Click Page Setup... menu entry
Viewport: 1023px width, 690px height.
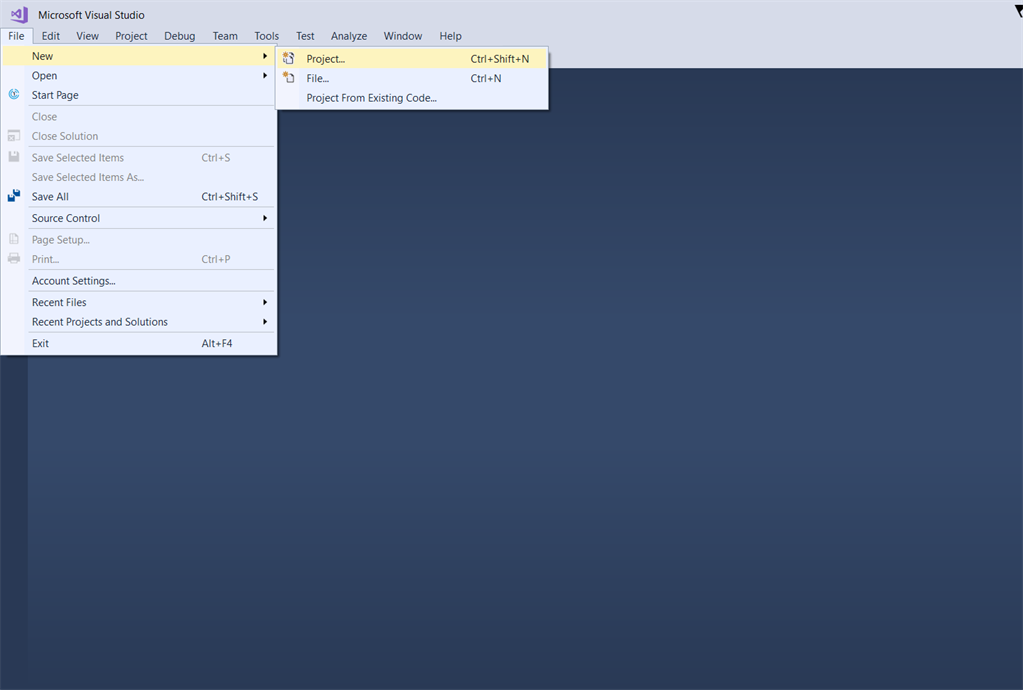(x=138, y=239)
